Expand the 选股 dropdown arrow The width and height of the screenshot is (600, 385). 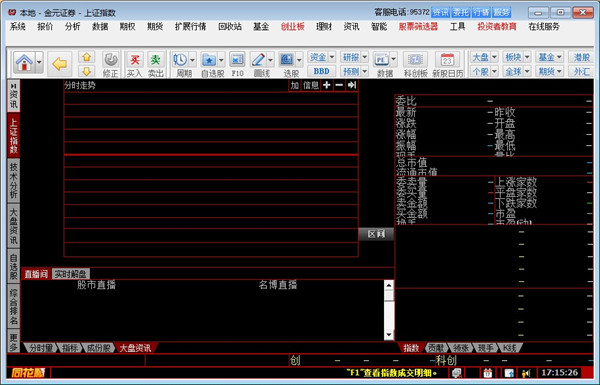click(x=299, y=60)
